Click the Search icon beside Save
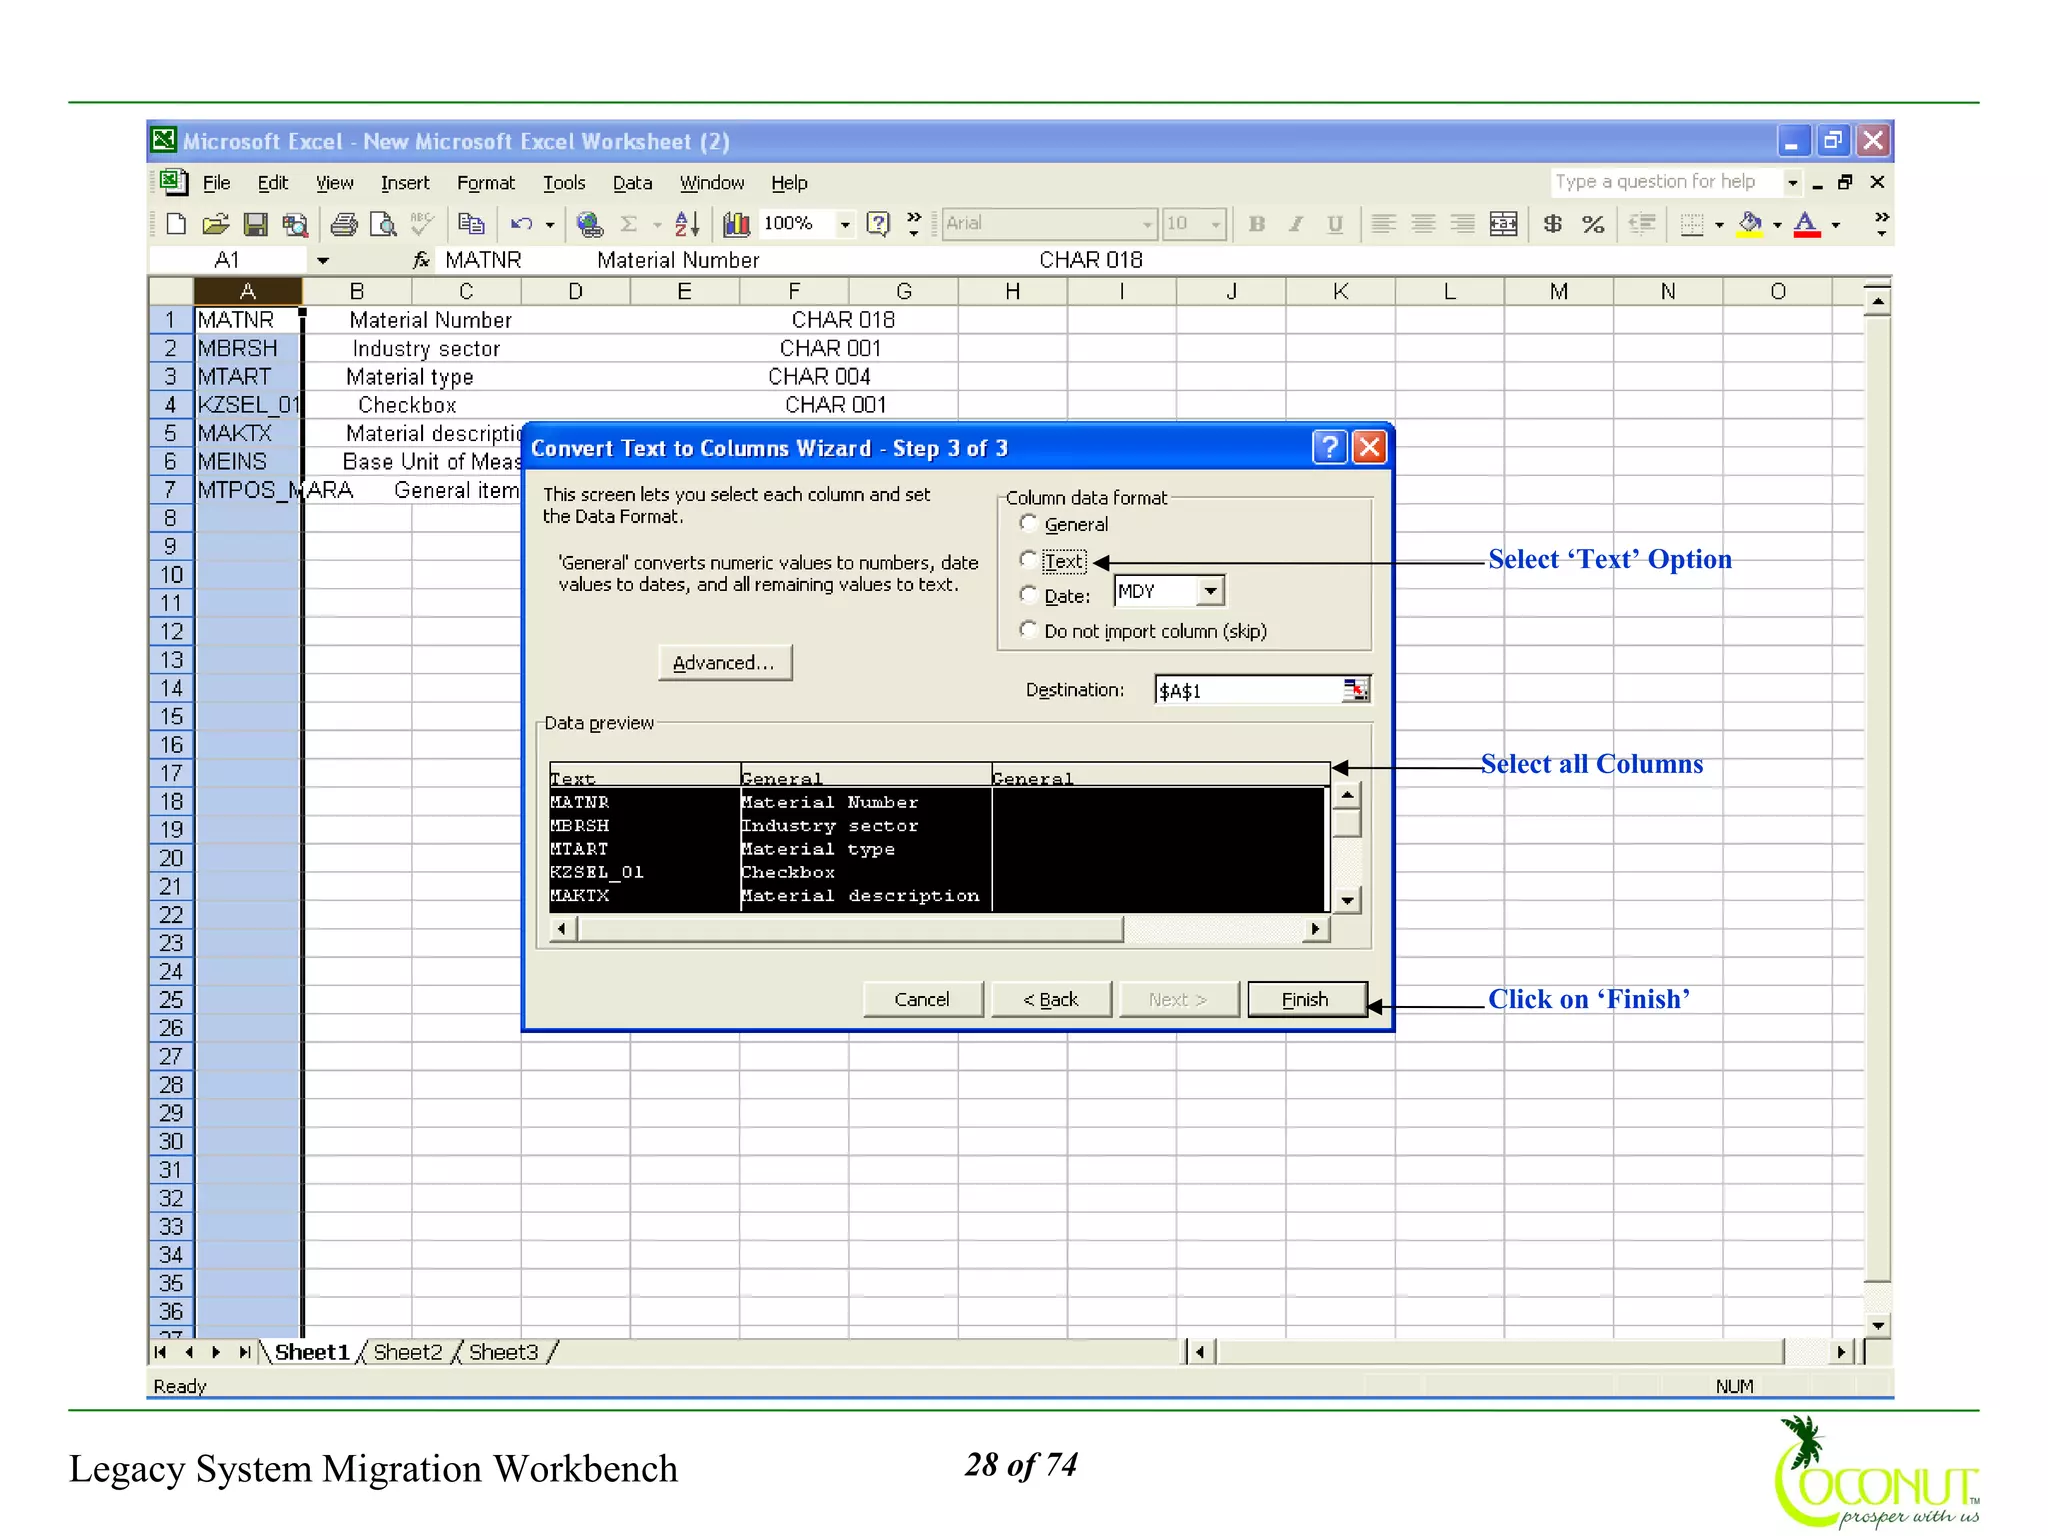 [295, 224]
